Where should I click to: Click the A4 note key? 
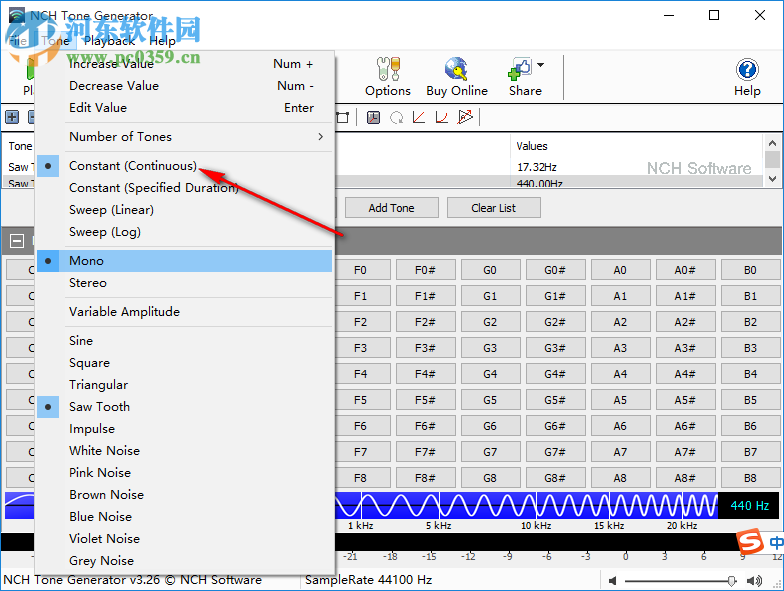tap(620, 374)
